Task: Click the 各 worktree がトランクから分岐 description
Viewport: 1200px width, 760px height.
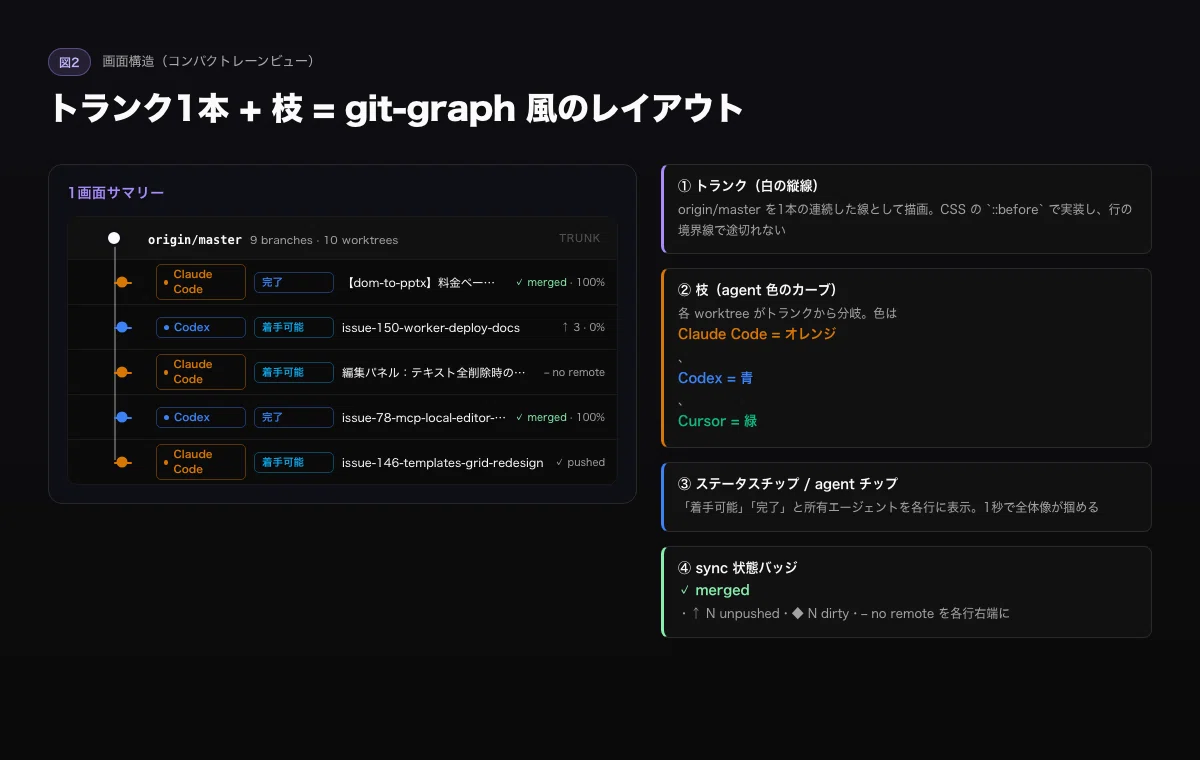Action: point(788,313)
